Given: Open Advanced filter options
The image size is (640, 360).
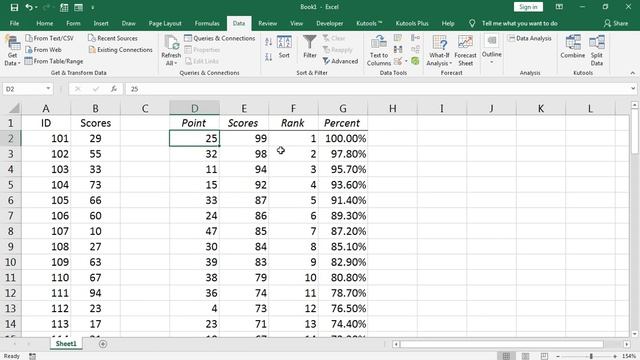Looking at the screenshot, I should coord(340,61).
